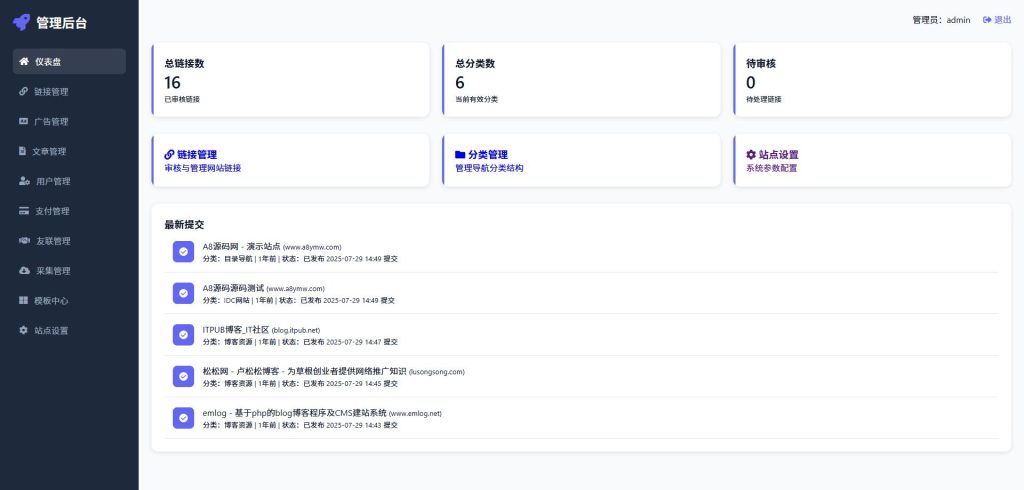Click the 松松网 卢松松博客 entry title
Screen dimensions: 1024x490
tap(304, 371)
